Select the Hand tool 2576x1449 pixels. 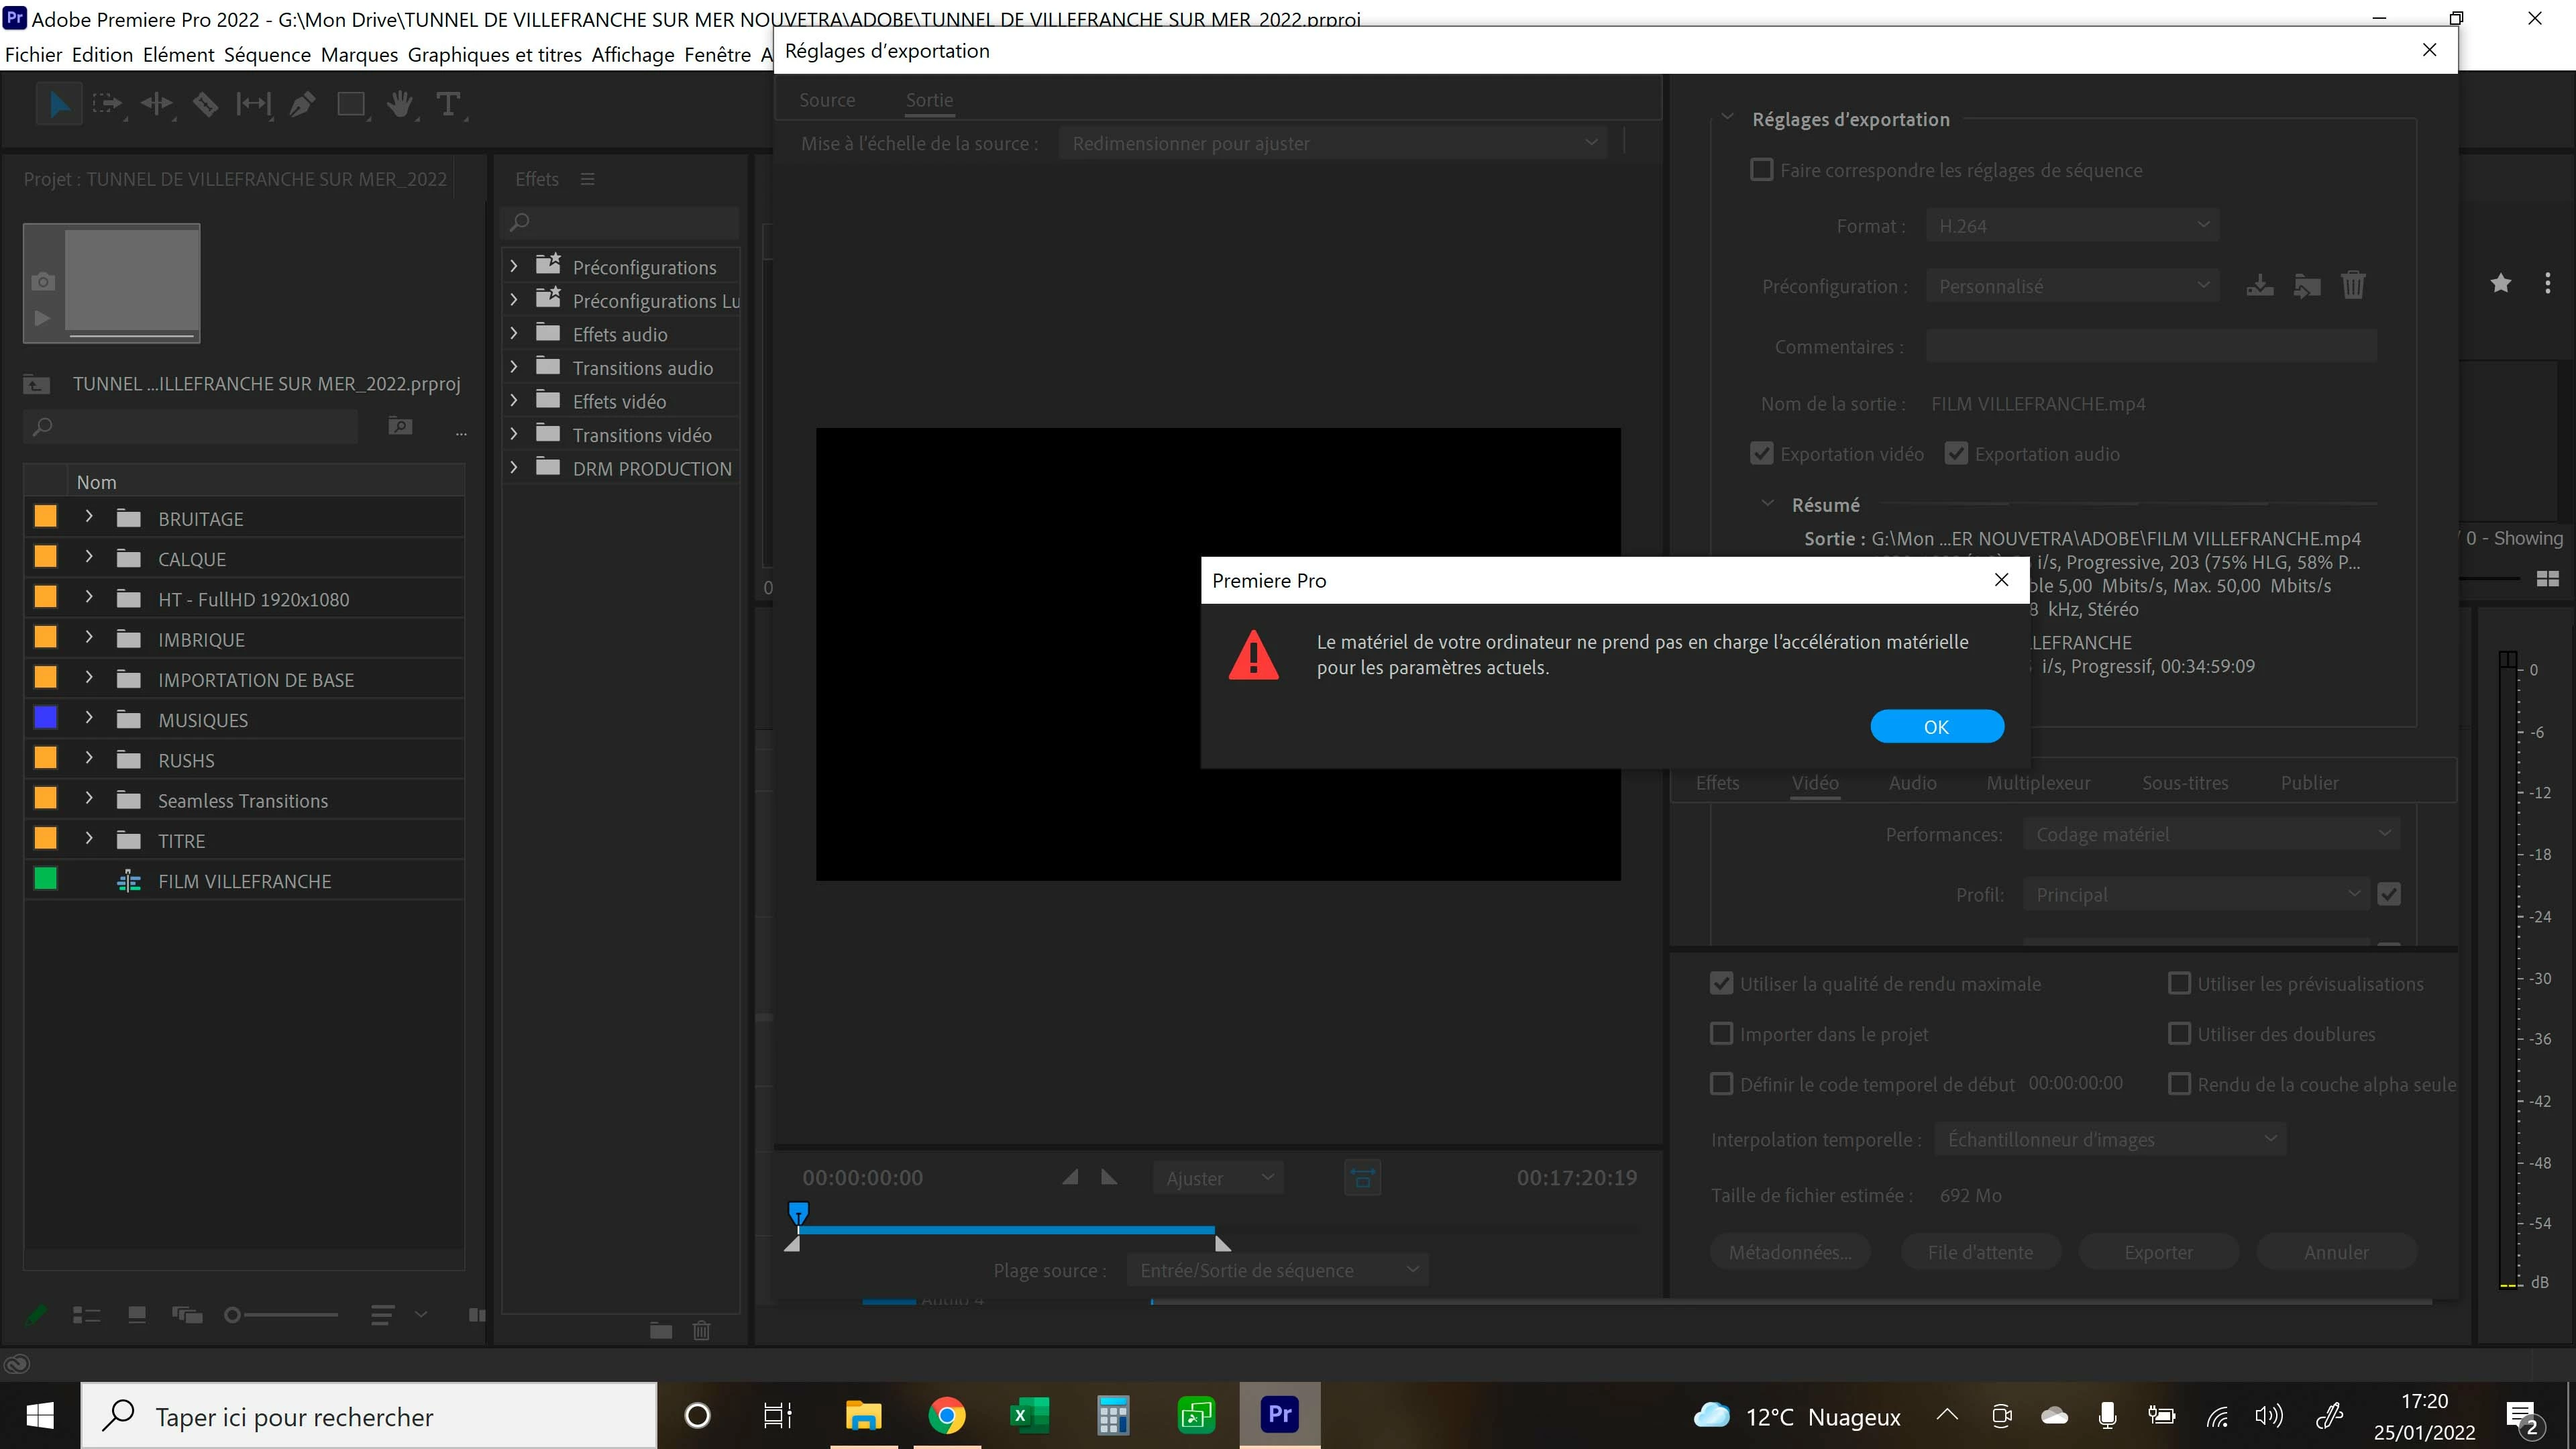pos(400,104)
